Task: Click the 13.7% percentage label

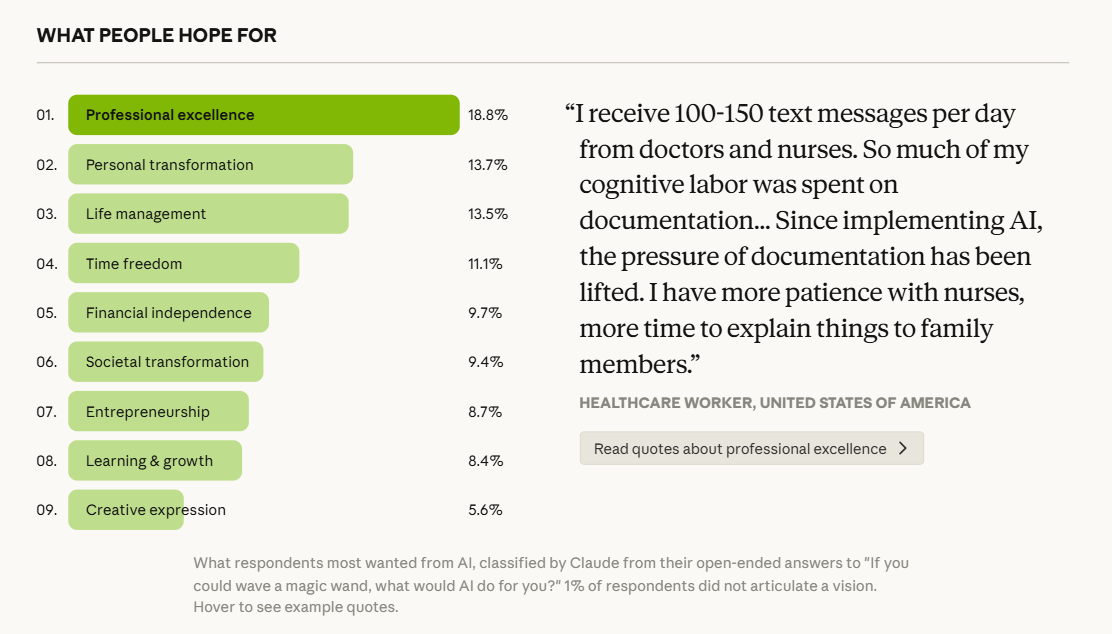Action: [x=488, y=165]
